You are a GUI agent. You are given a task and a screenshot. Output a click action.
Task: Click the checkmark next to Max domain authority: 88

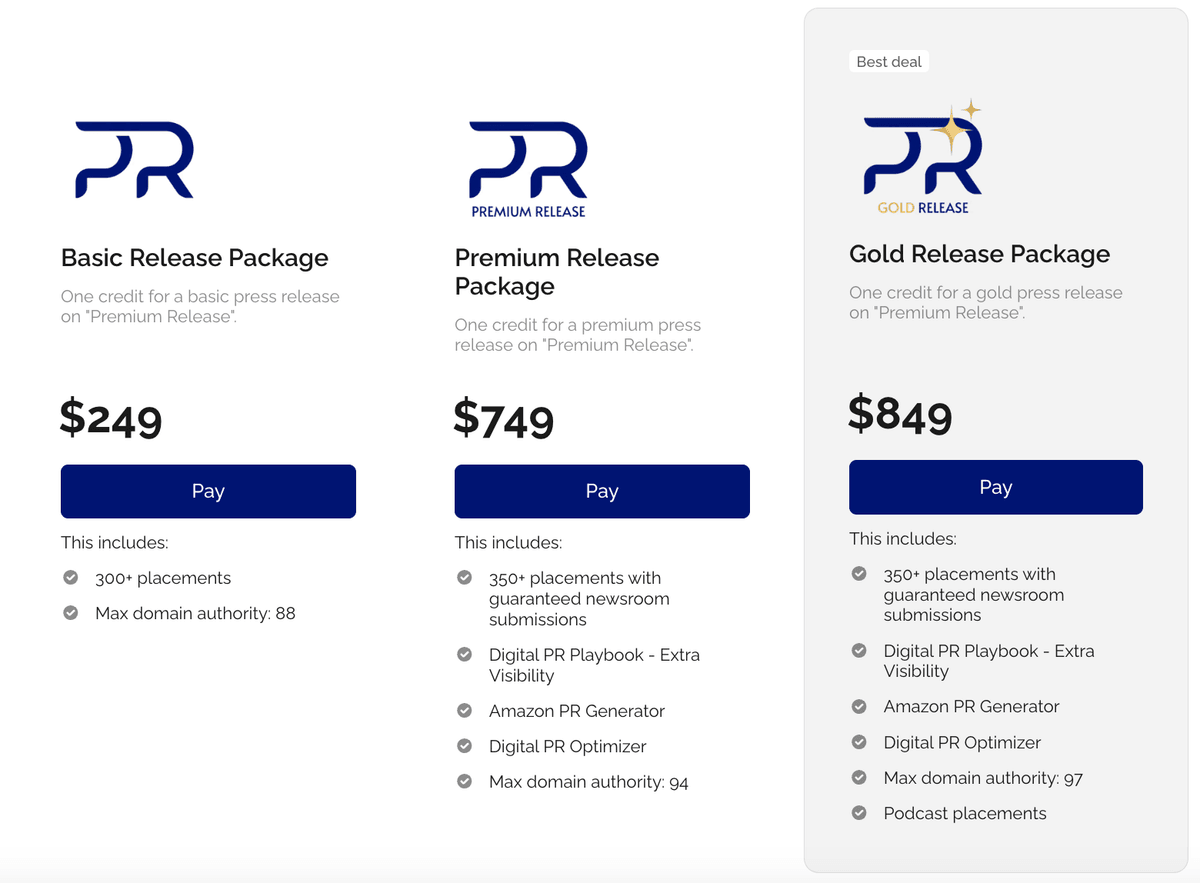pyautogui.click(x=70, y=613)
